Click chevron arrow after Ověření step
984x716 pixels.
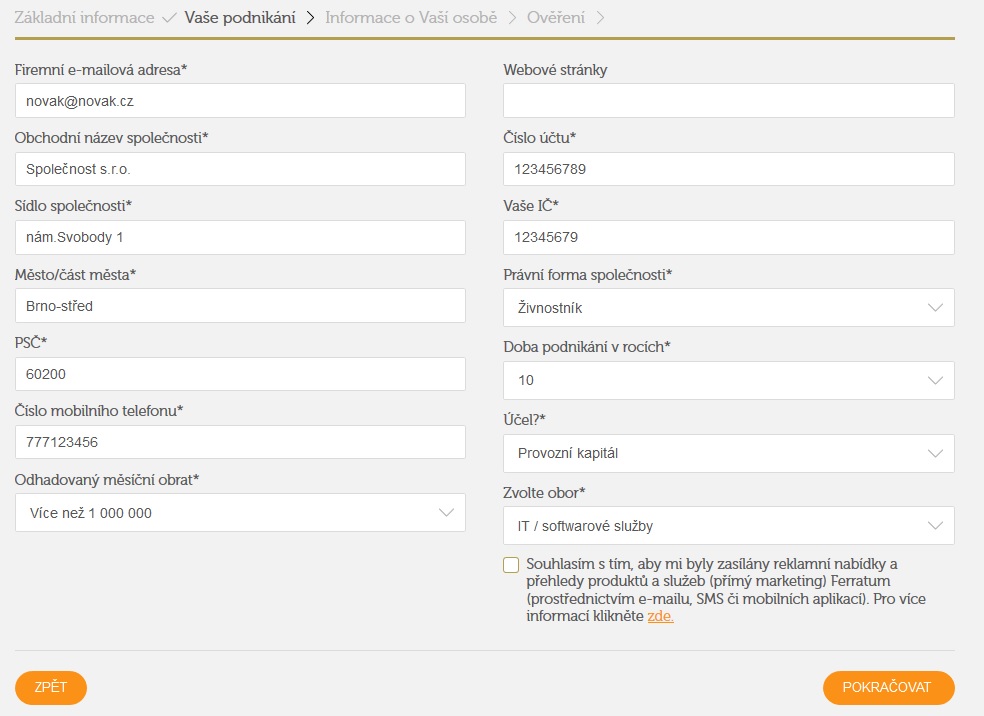click(600, 18)
